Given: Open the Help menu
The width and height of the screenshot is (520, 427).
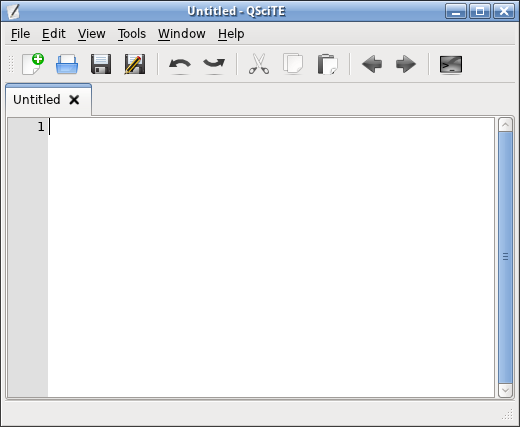Looking at the screenshot, I should tap(231, 34).
